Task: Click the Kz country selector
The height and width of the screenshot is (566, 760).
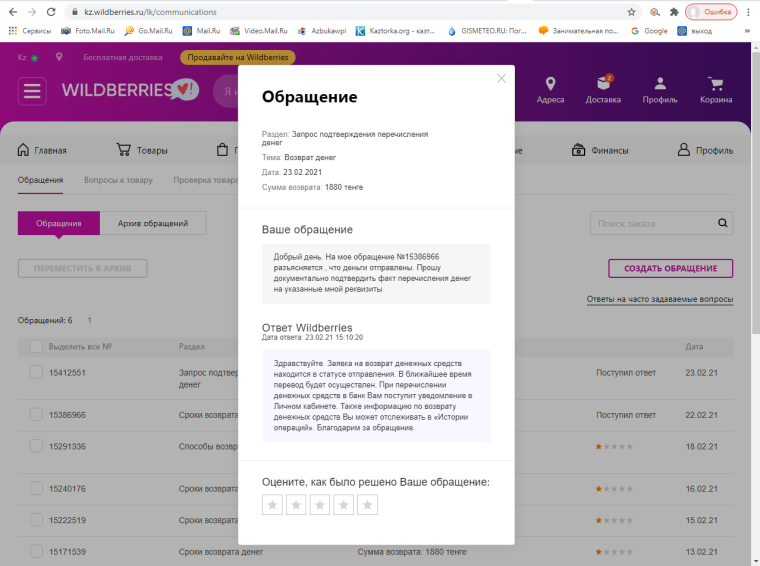Action: click(x=27, y=57)
